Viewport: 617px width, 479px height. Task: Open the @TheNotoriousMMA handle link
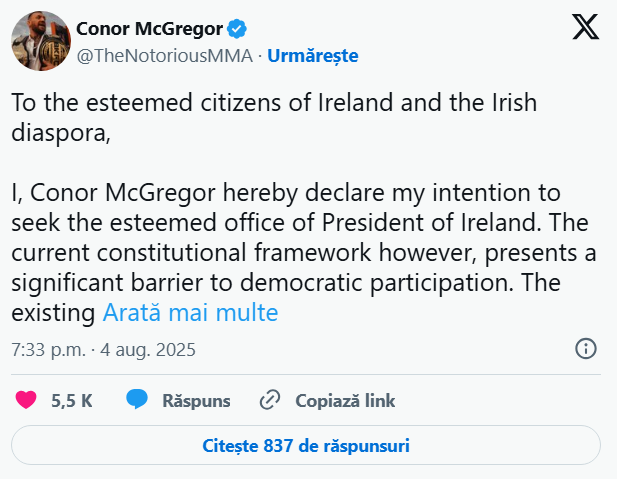(x=164, y=55)
